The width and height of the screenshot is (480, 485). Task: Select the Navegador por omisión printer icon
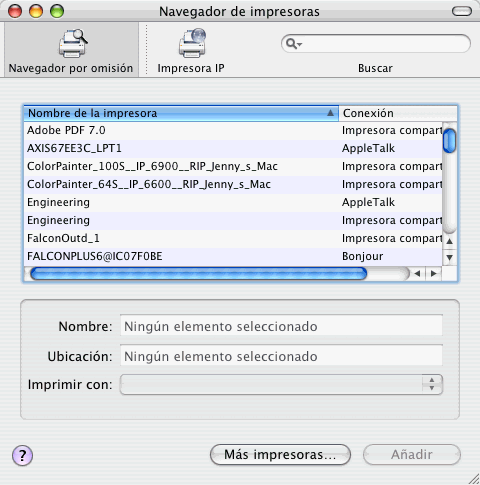pyautogui.click(x=73, y=43)
